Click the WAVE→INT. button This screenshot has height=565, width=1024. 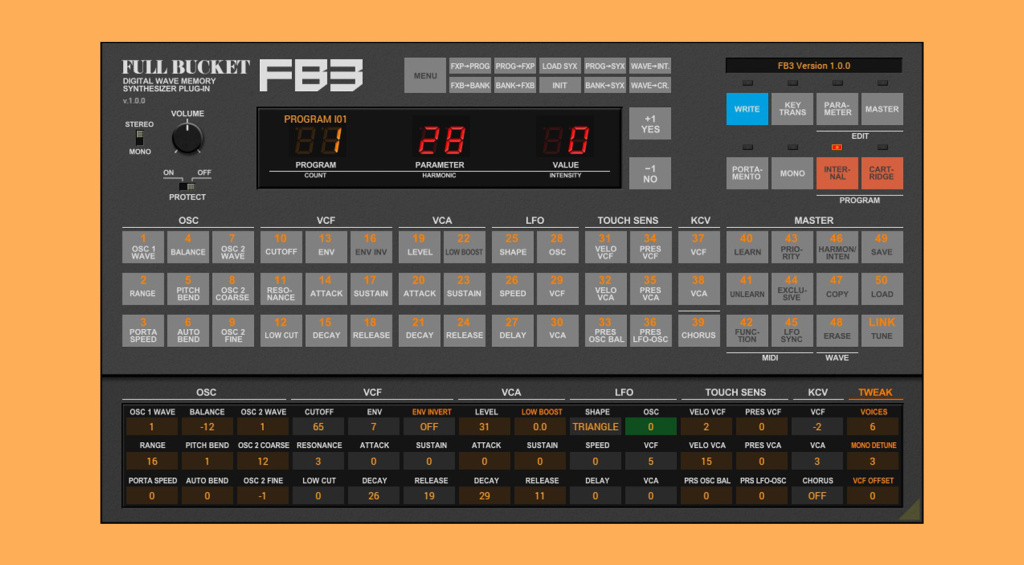pos(650,66)
